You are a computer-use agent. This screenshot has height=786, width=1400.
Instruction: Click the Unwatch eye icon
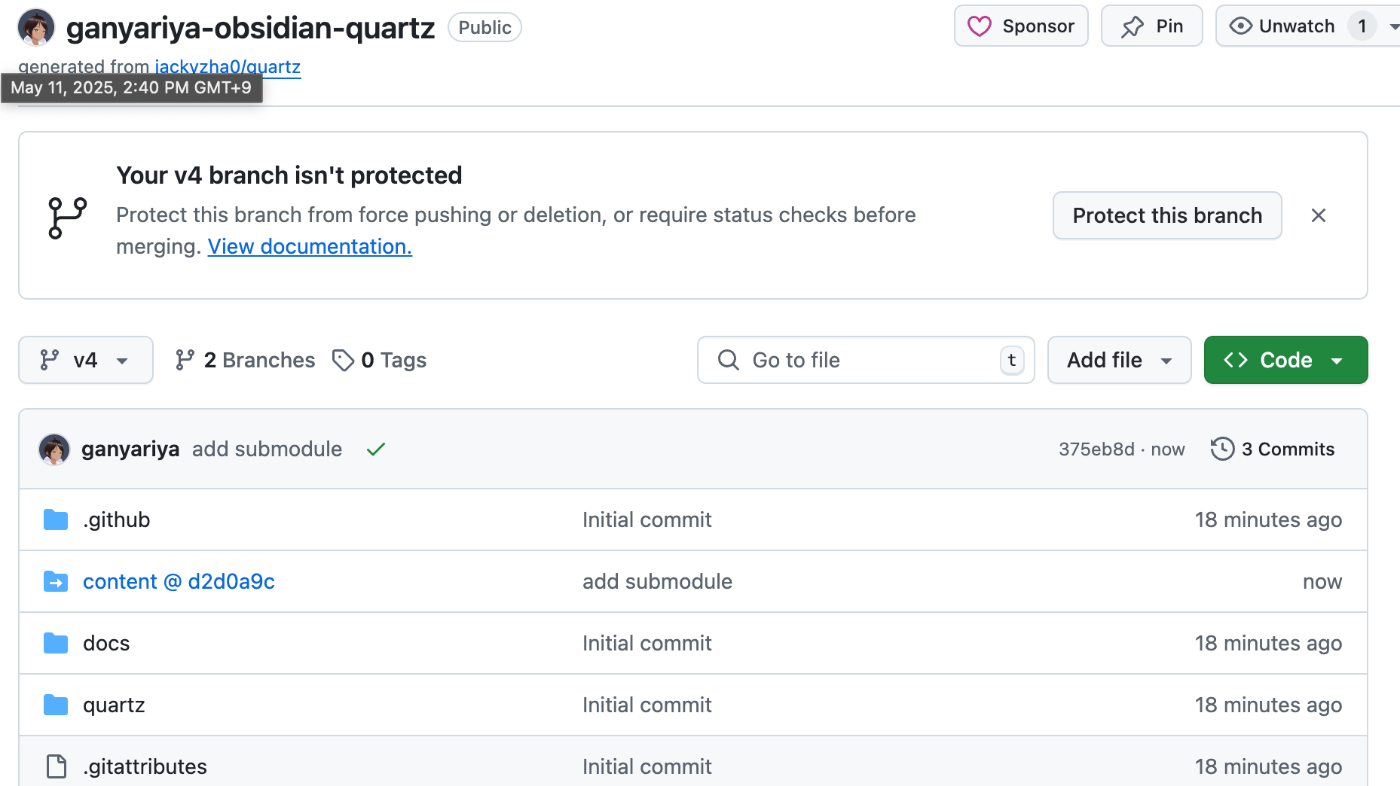point(1241,26)
